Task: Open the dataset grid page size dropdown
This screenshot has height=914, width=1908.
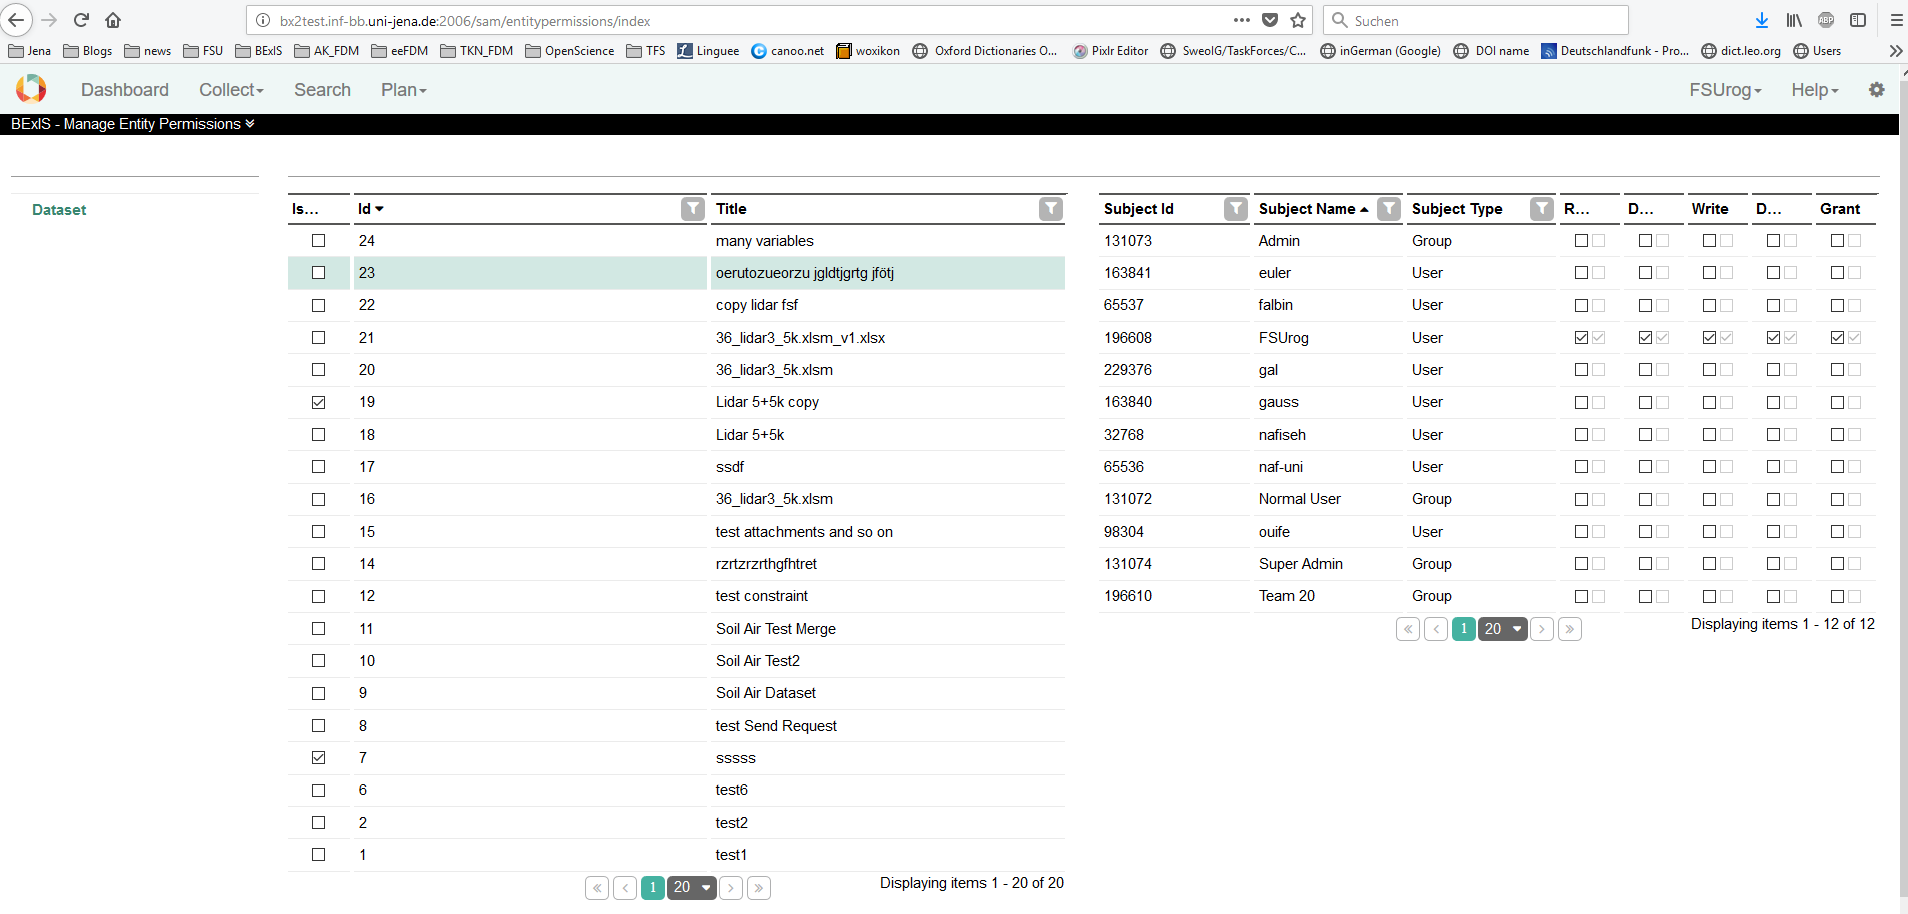Action: coord(692,888)
